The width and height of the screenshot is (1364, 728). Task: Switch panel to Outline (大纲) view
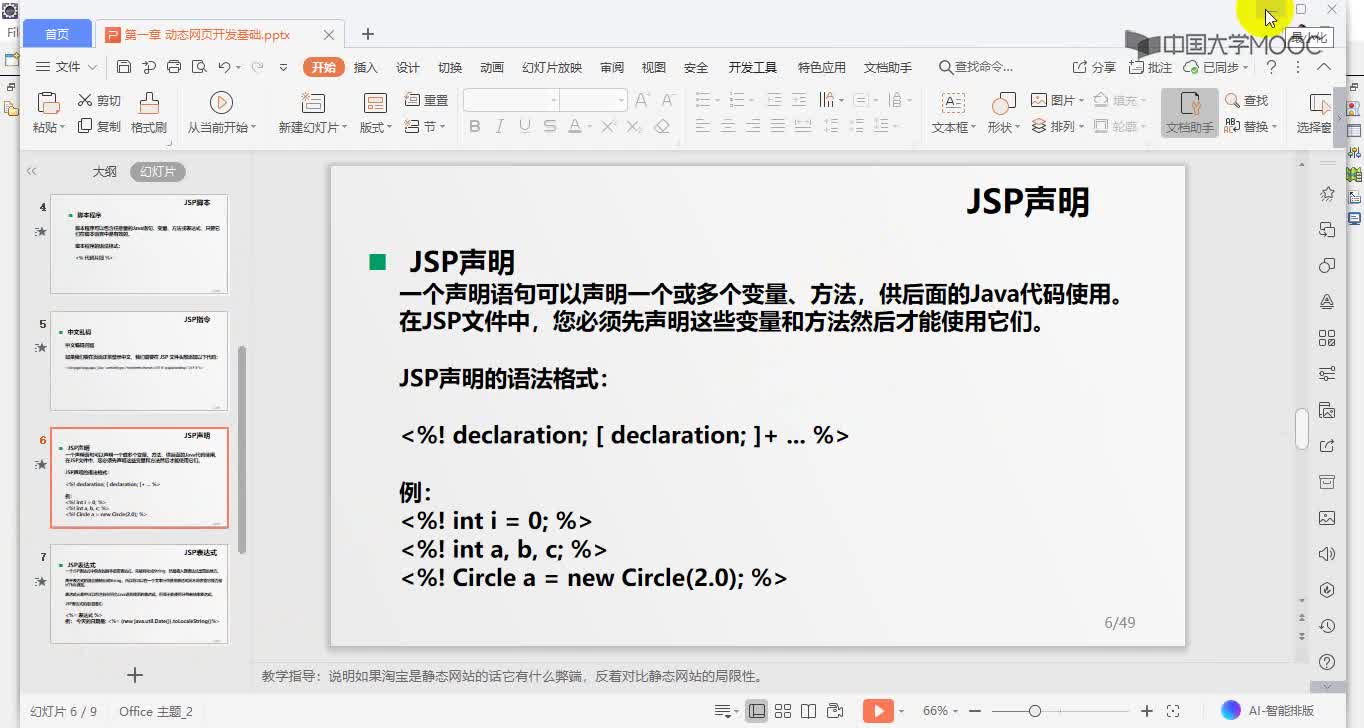(x=105, y=171)
